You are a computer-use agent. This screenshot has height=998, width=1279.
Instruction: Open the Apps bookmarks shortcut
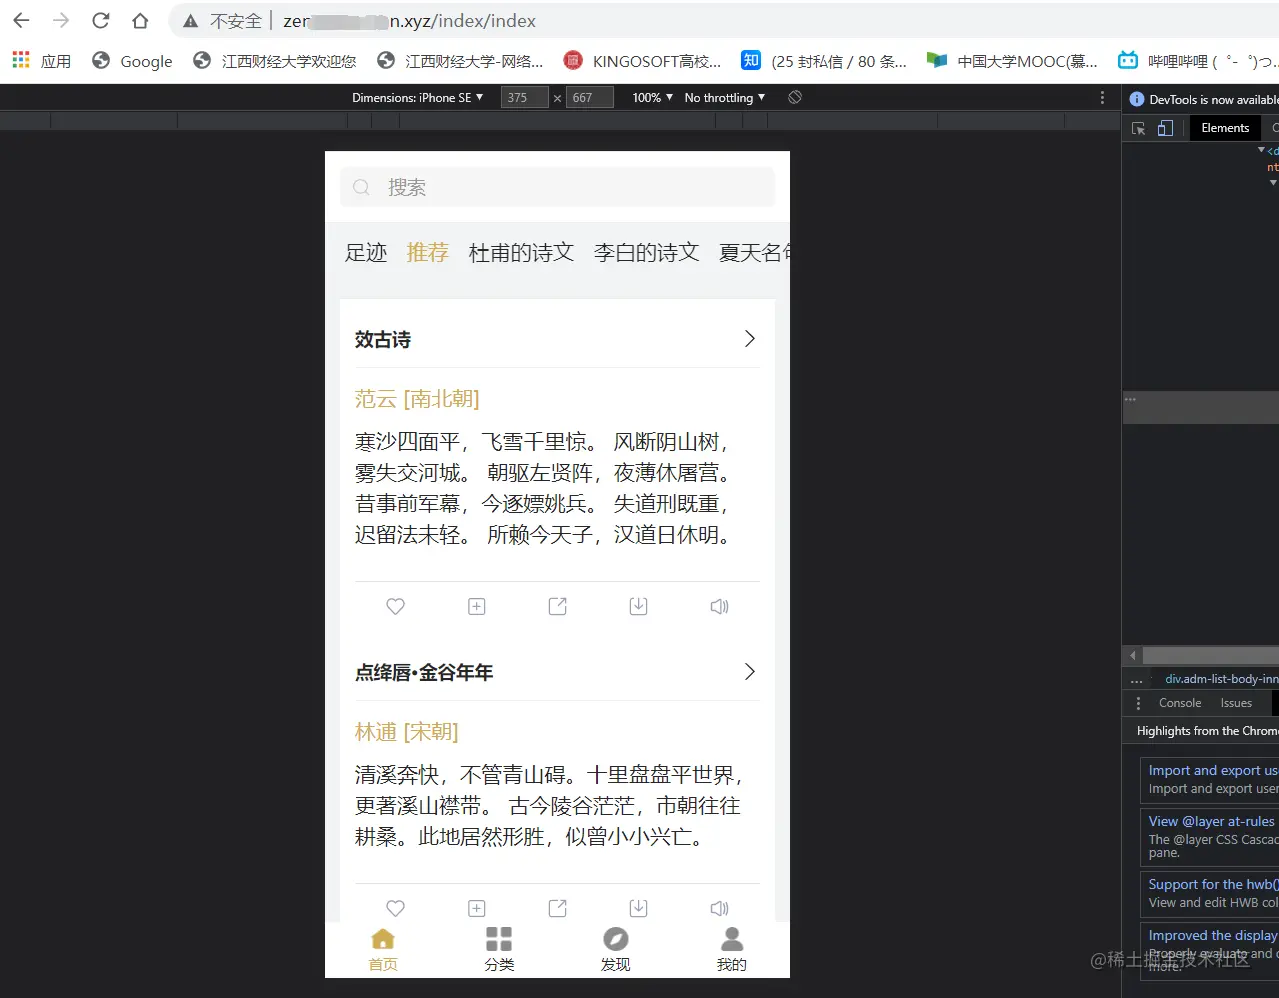[41, 61]
